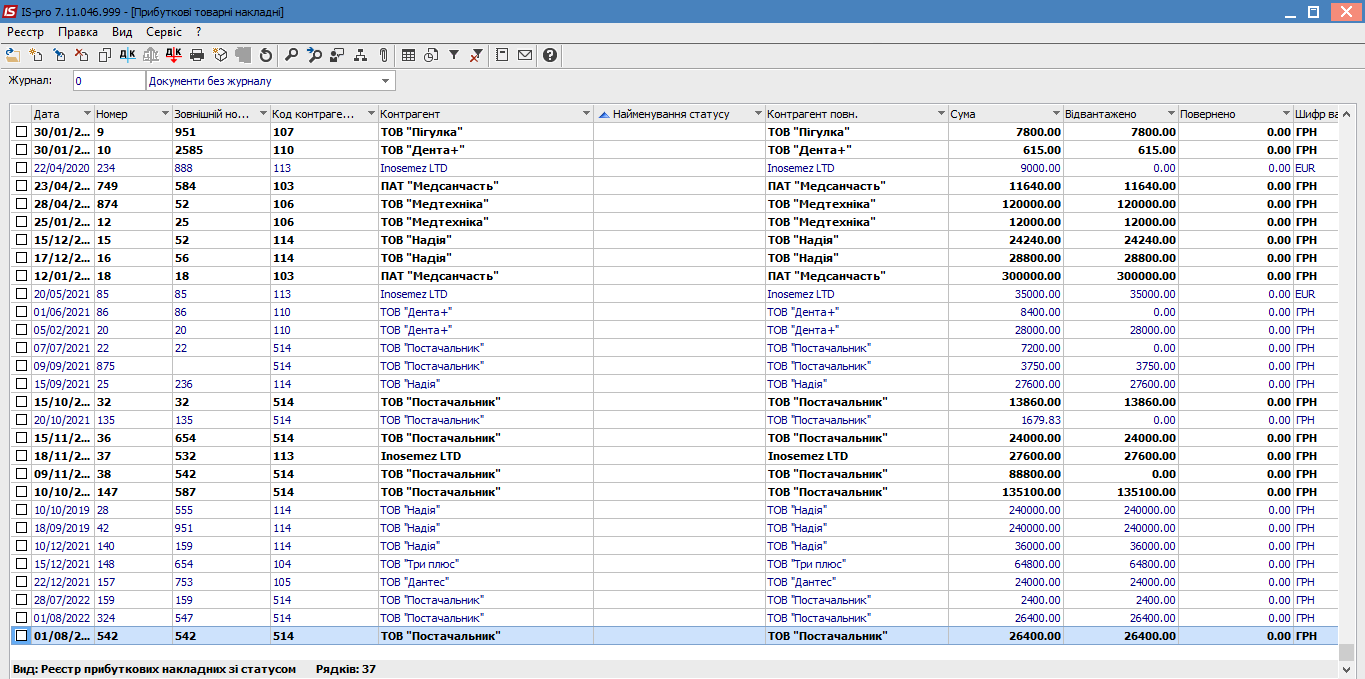Select number cell 324
The height and width of the screenshot is (679, 1365).
132,618
